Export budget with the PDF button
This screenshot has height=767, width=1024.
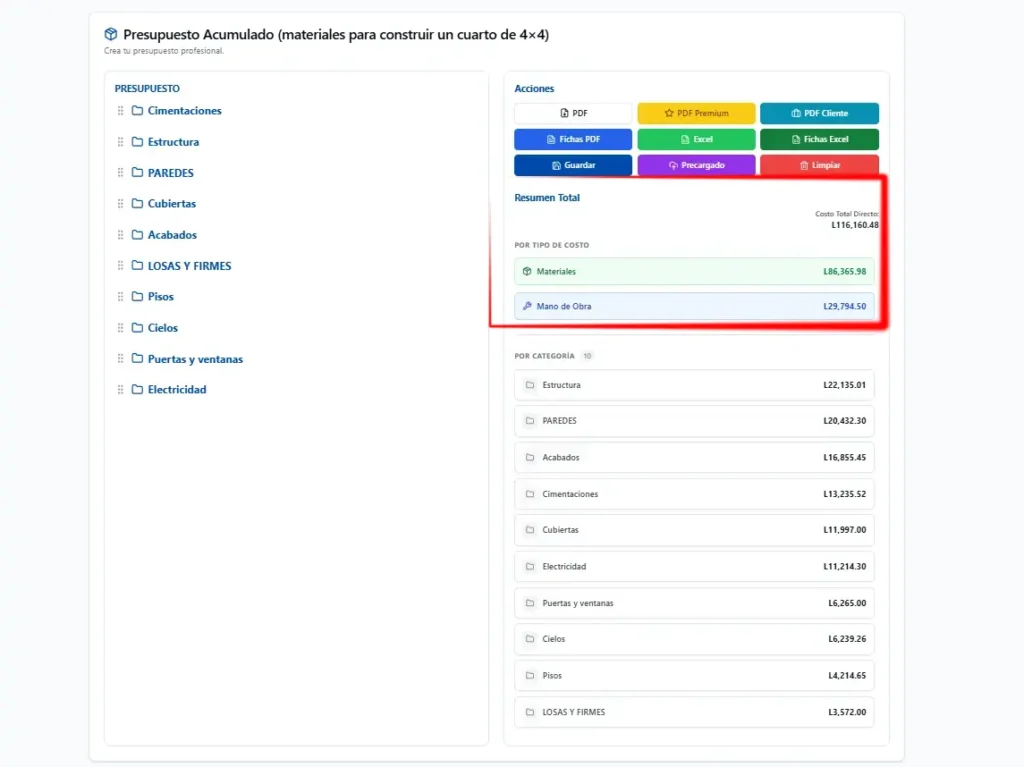pos(573,114)
